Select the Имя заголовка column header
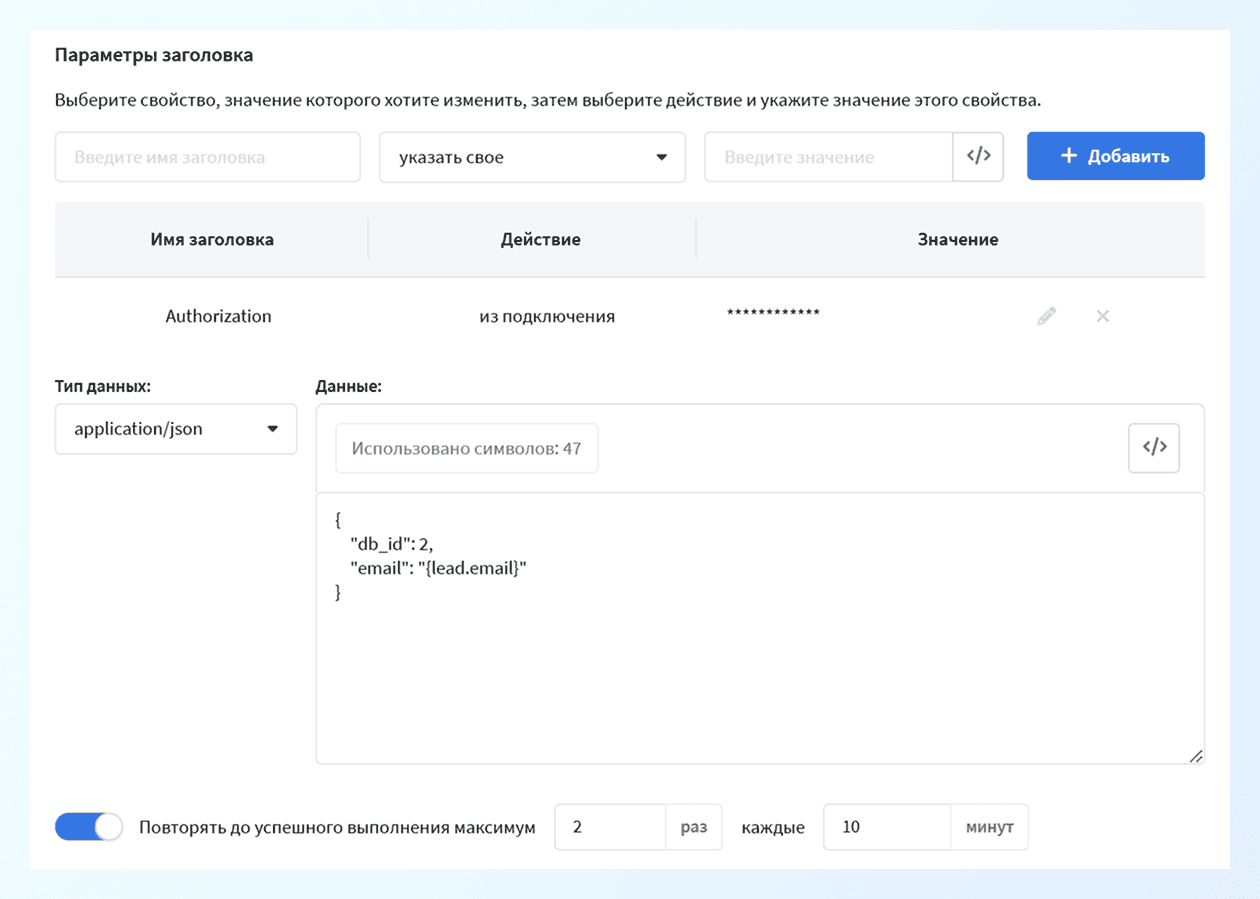Screen dimensions: 1260x899 coord(211,239)
